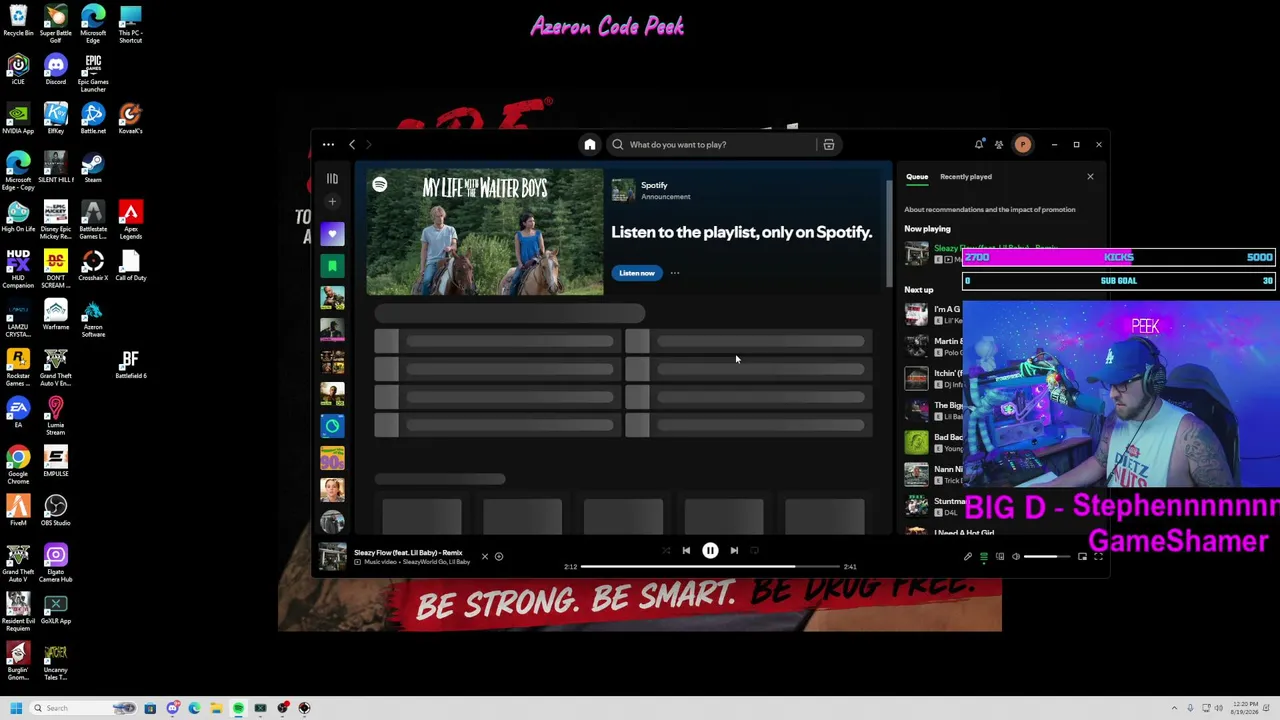Close the Queue panel
1280x720 pixels.
[x=1090, y=177]
